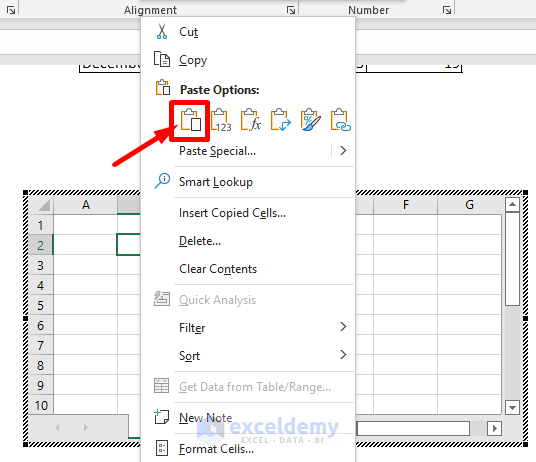Select row 2 header
Screen dimensions: 536x462
coord(41,245)
